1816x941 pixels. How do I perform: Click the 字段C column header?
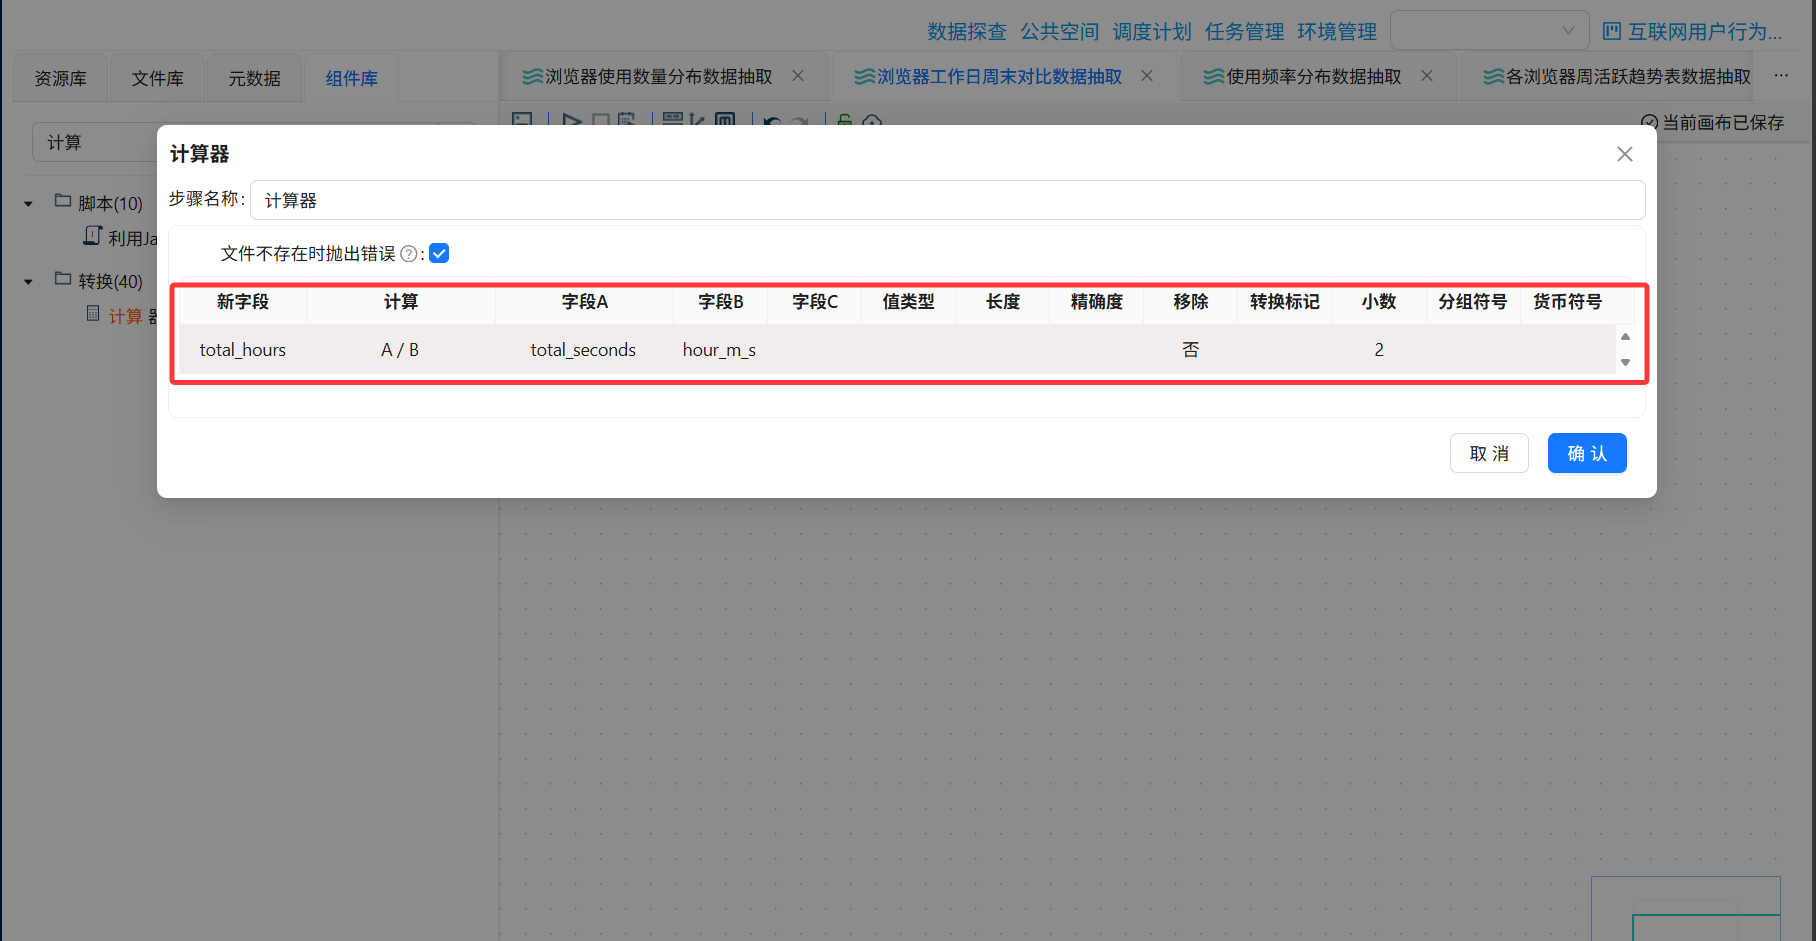(x=815, y=302)
